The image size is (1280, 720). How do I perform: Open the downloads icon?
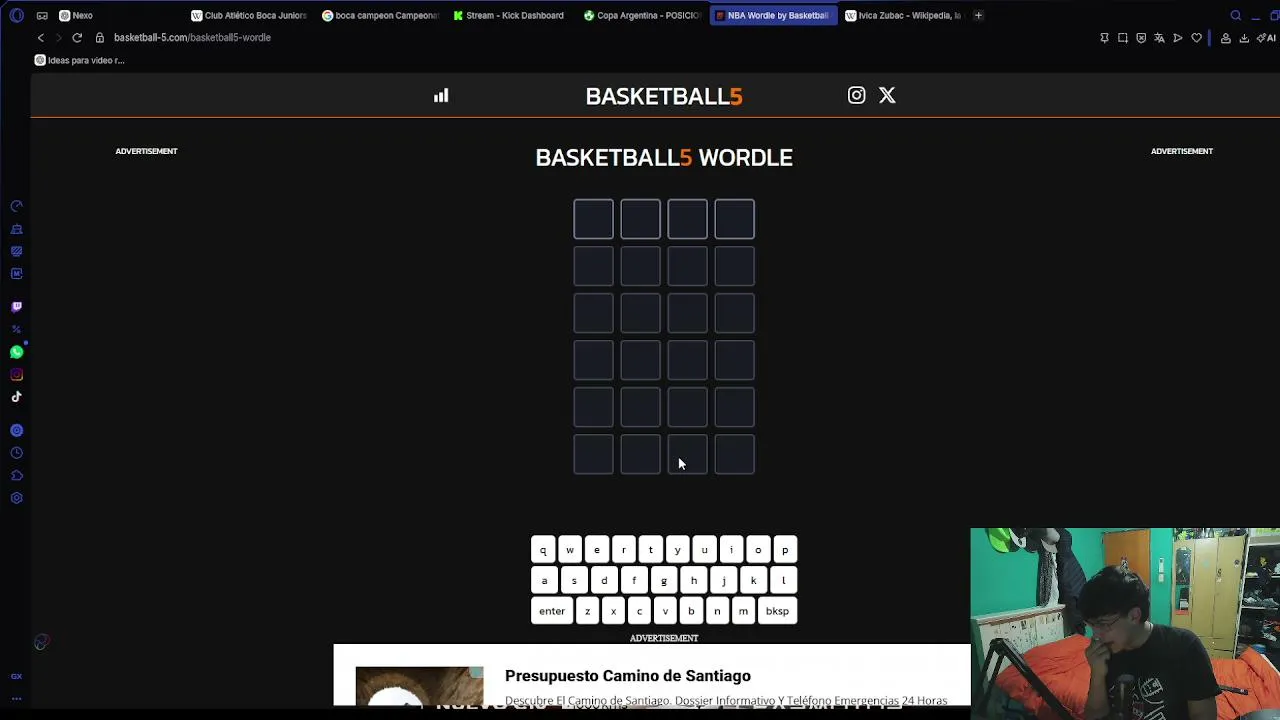pos(1244,38)
